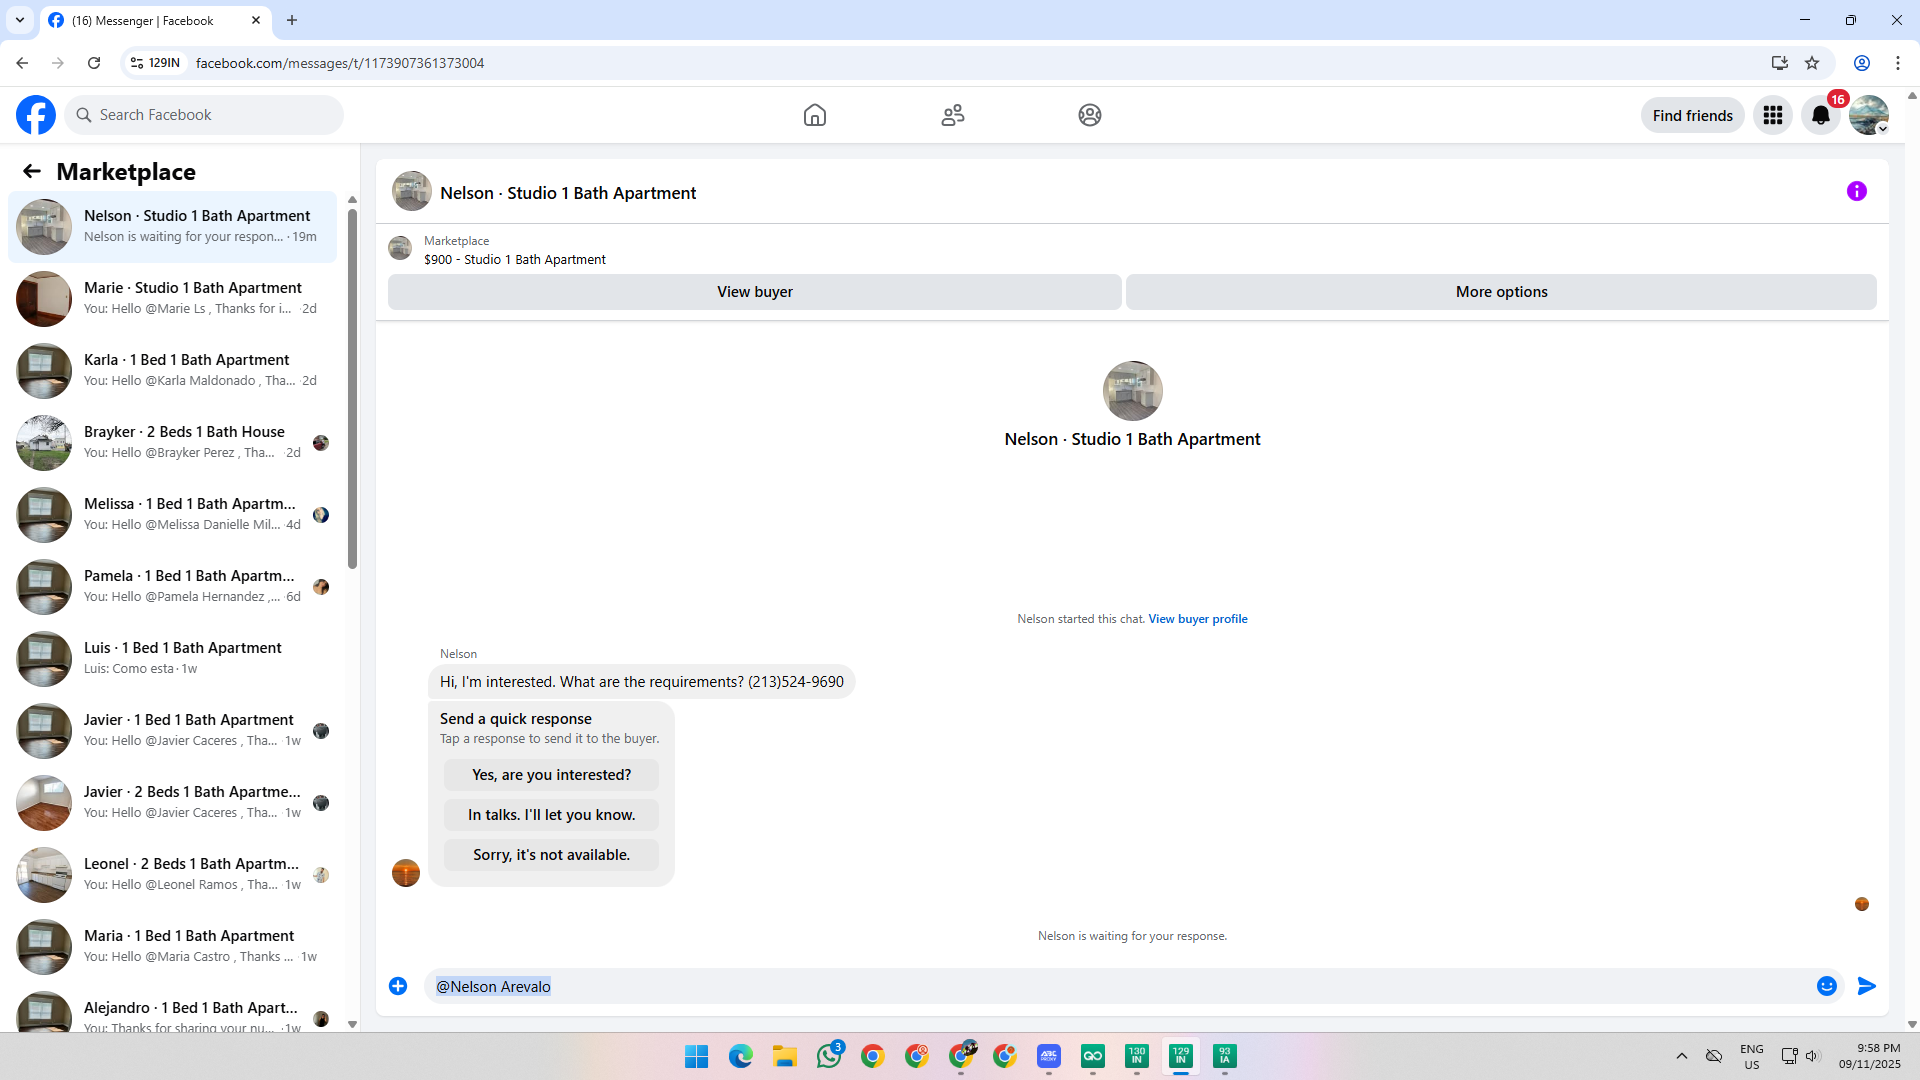1920x1080 pixels.
Task: Go back from Marketplace with arrow
Action: (x=32, y=172)
